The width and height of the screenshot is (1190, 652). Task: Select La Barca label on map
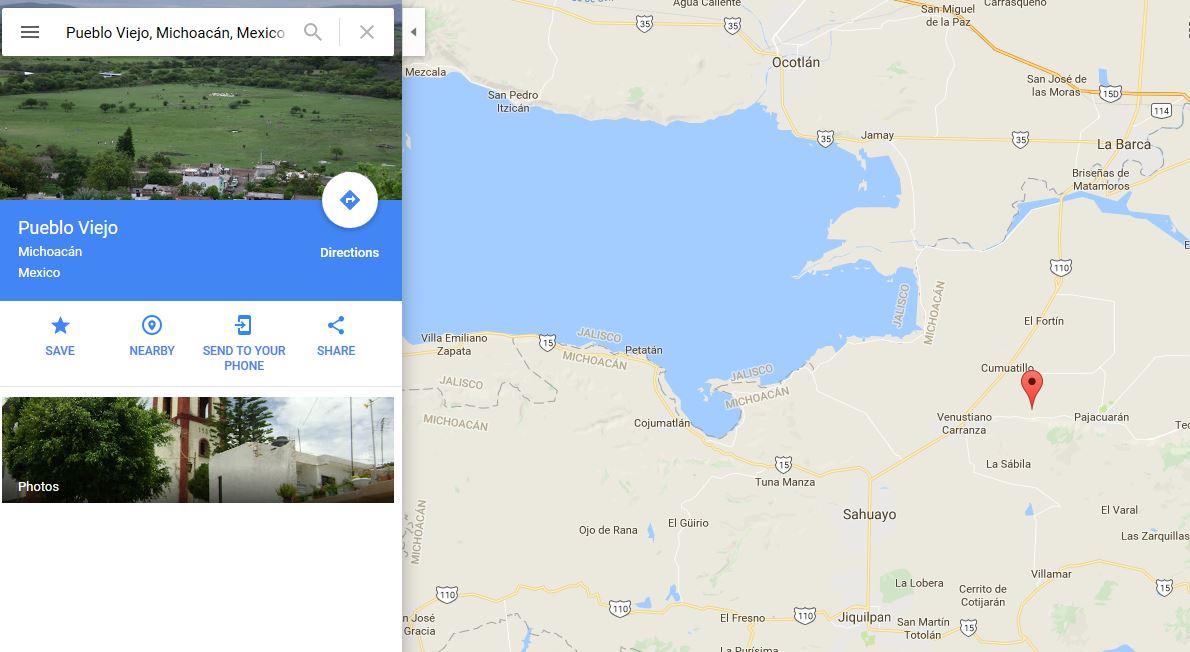(1123, 144)
